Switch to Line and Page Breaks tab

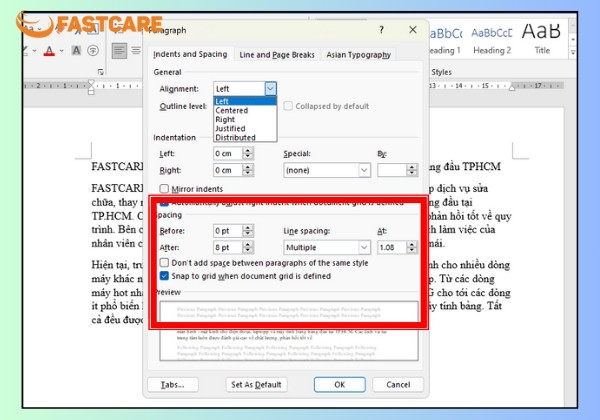(277, 55)
